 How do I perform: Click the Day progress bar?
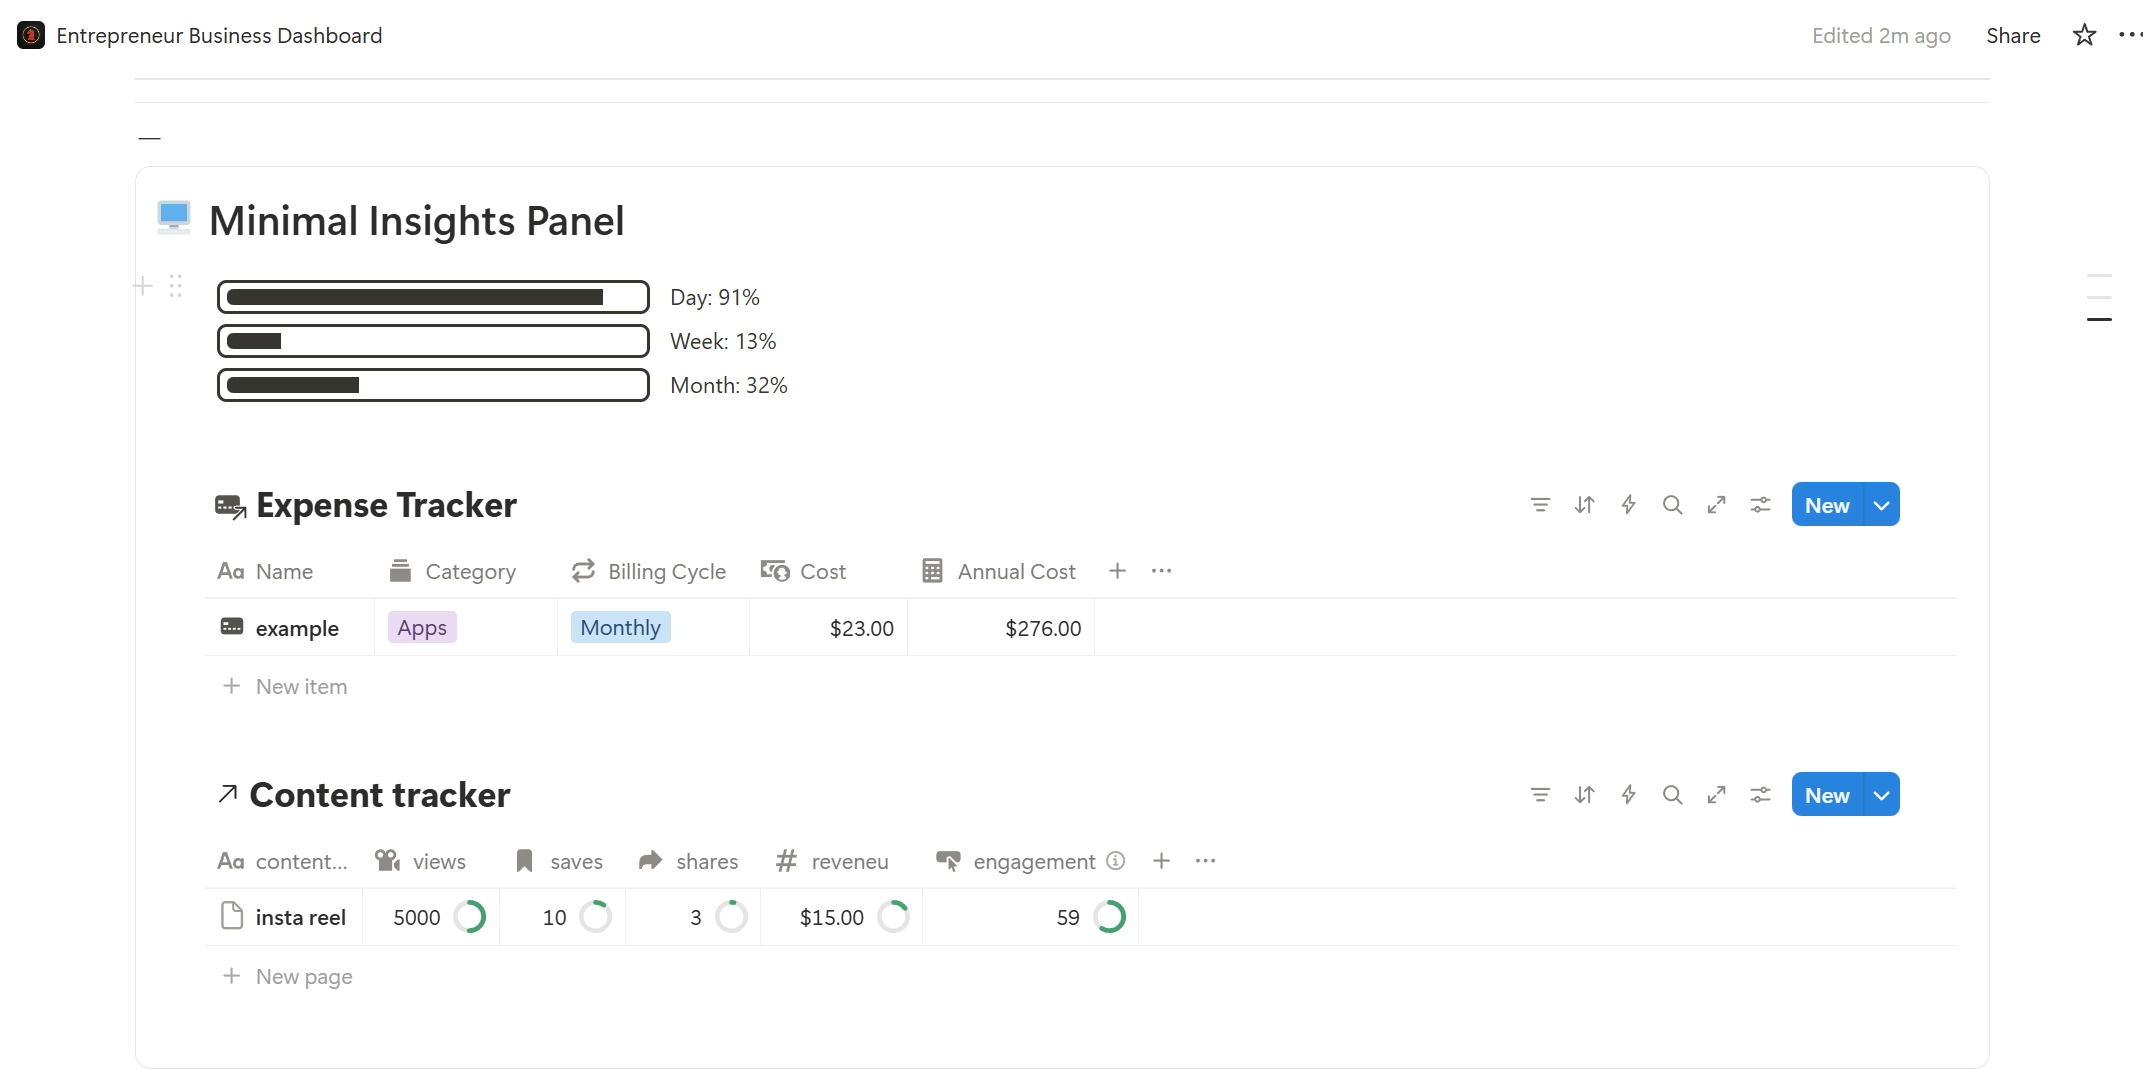click(x=433, y=296)
